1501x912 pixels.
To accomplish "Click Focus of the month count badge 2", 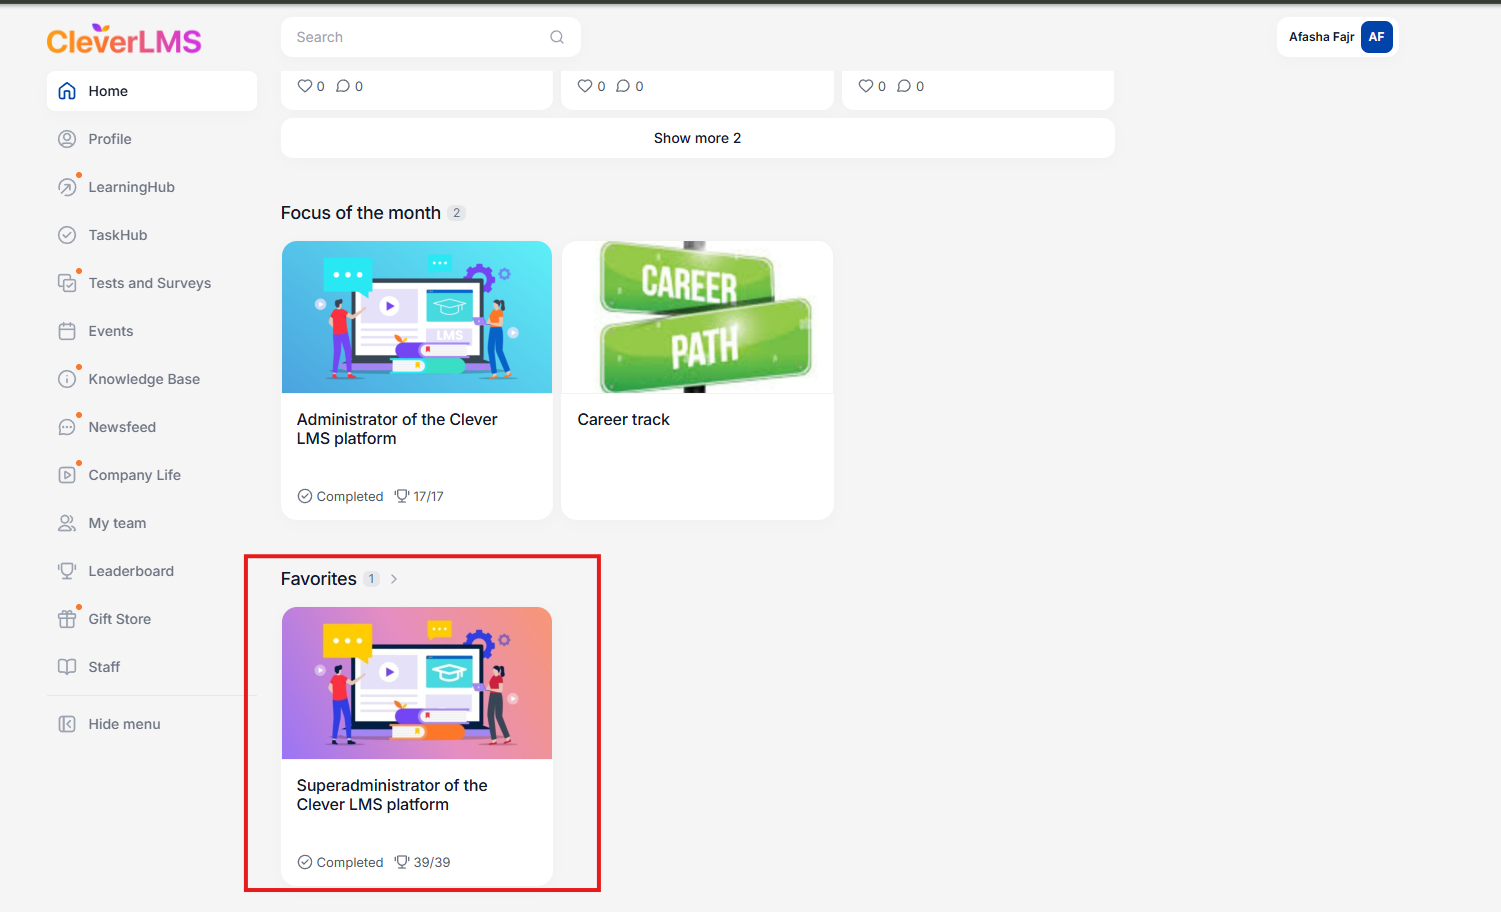I will pyautogui.click(x=457, y=213).
